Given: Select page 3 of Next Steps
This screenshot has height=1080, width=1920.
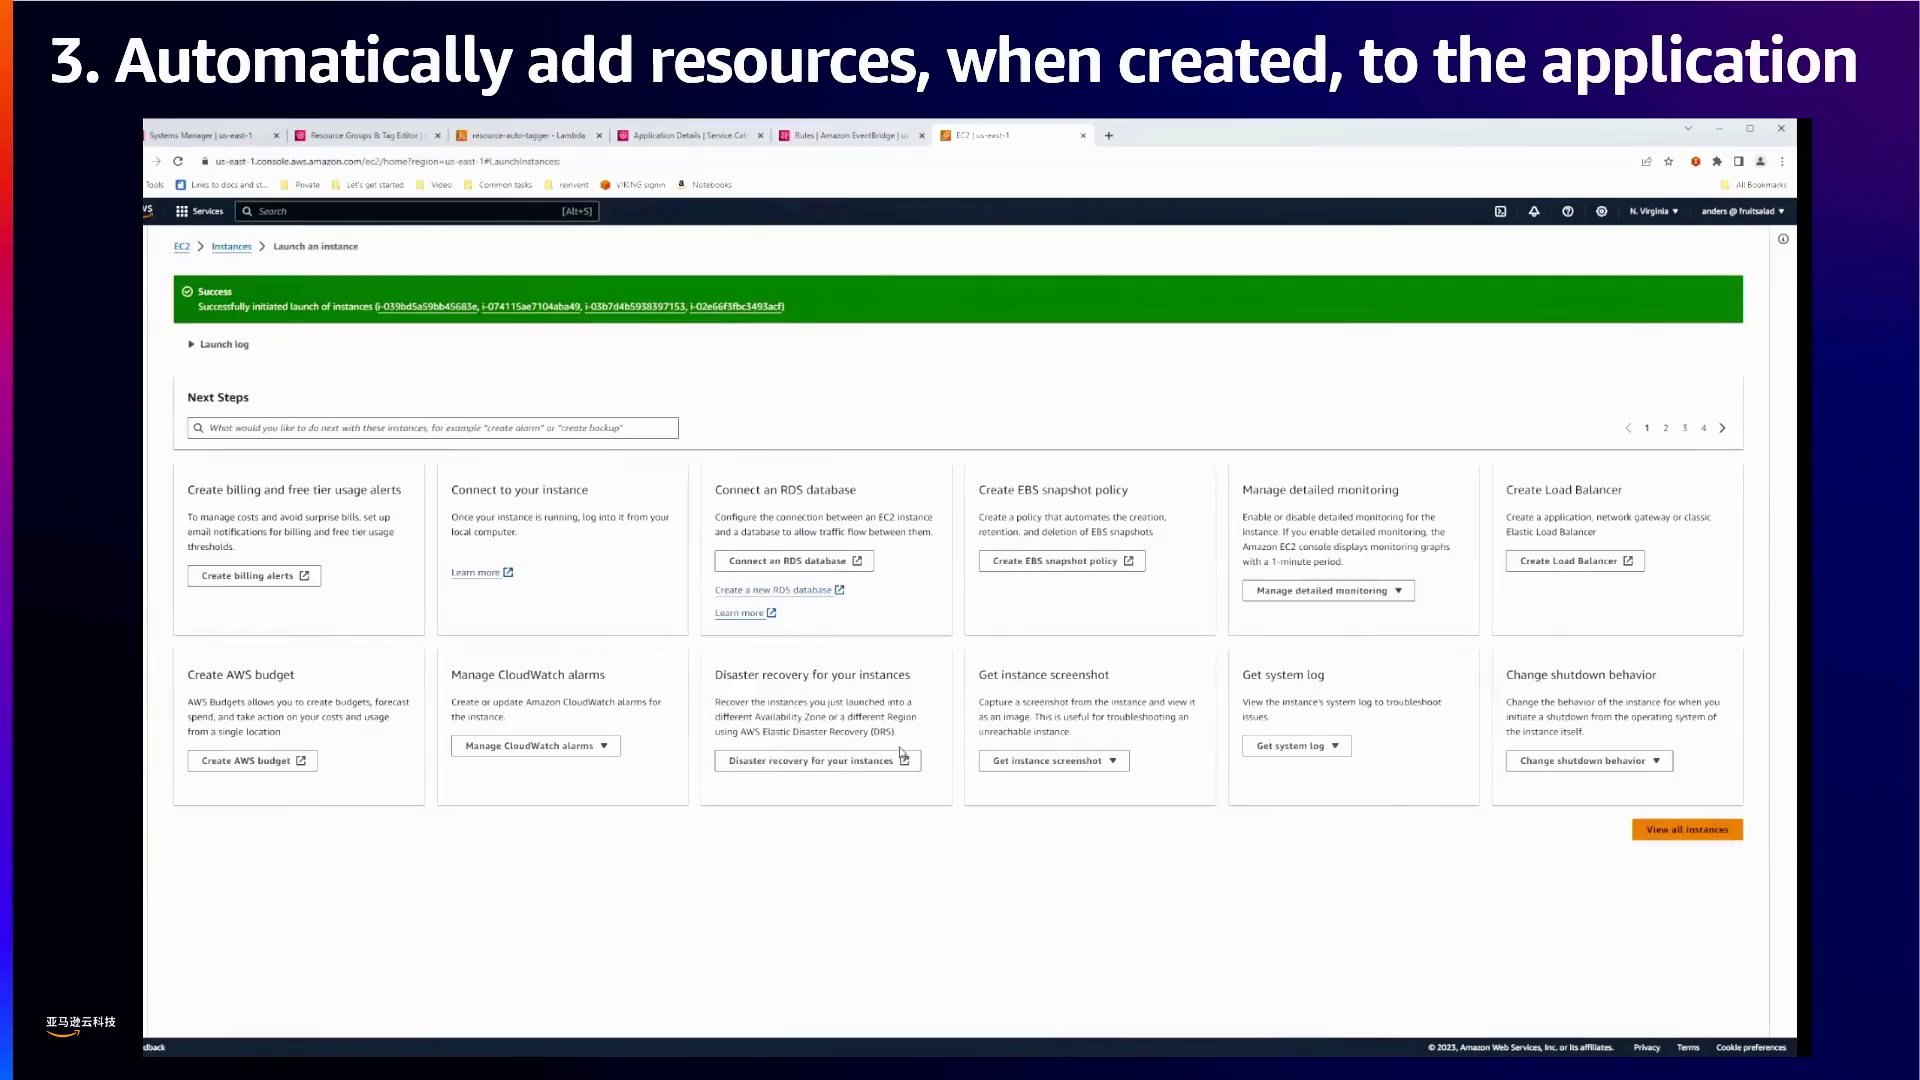Looking at the screenshot, I should pos(1684,428).
